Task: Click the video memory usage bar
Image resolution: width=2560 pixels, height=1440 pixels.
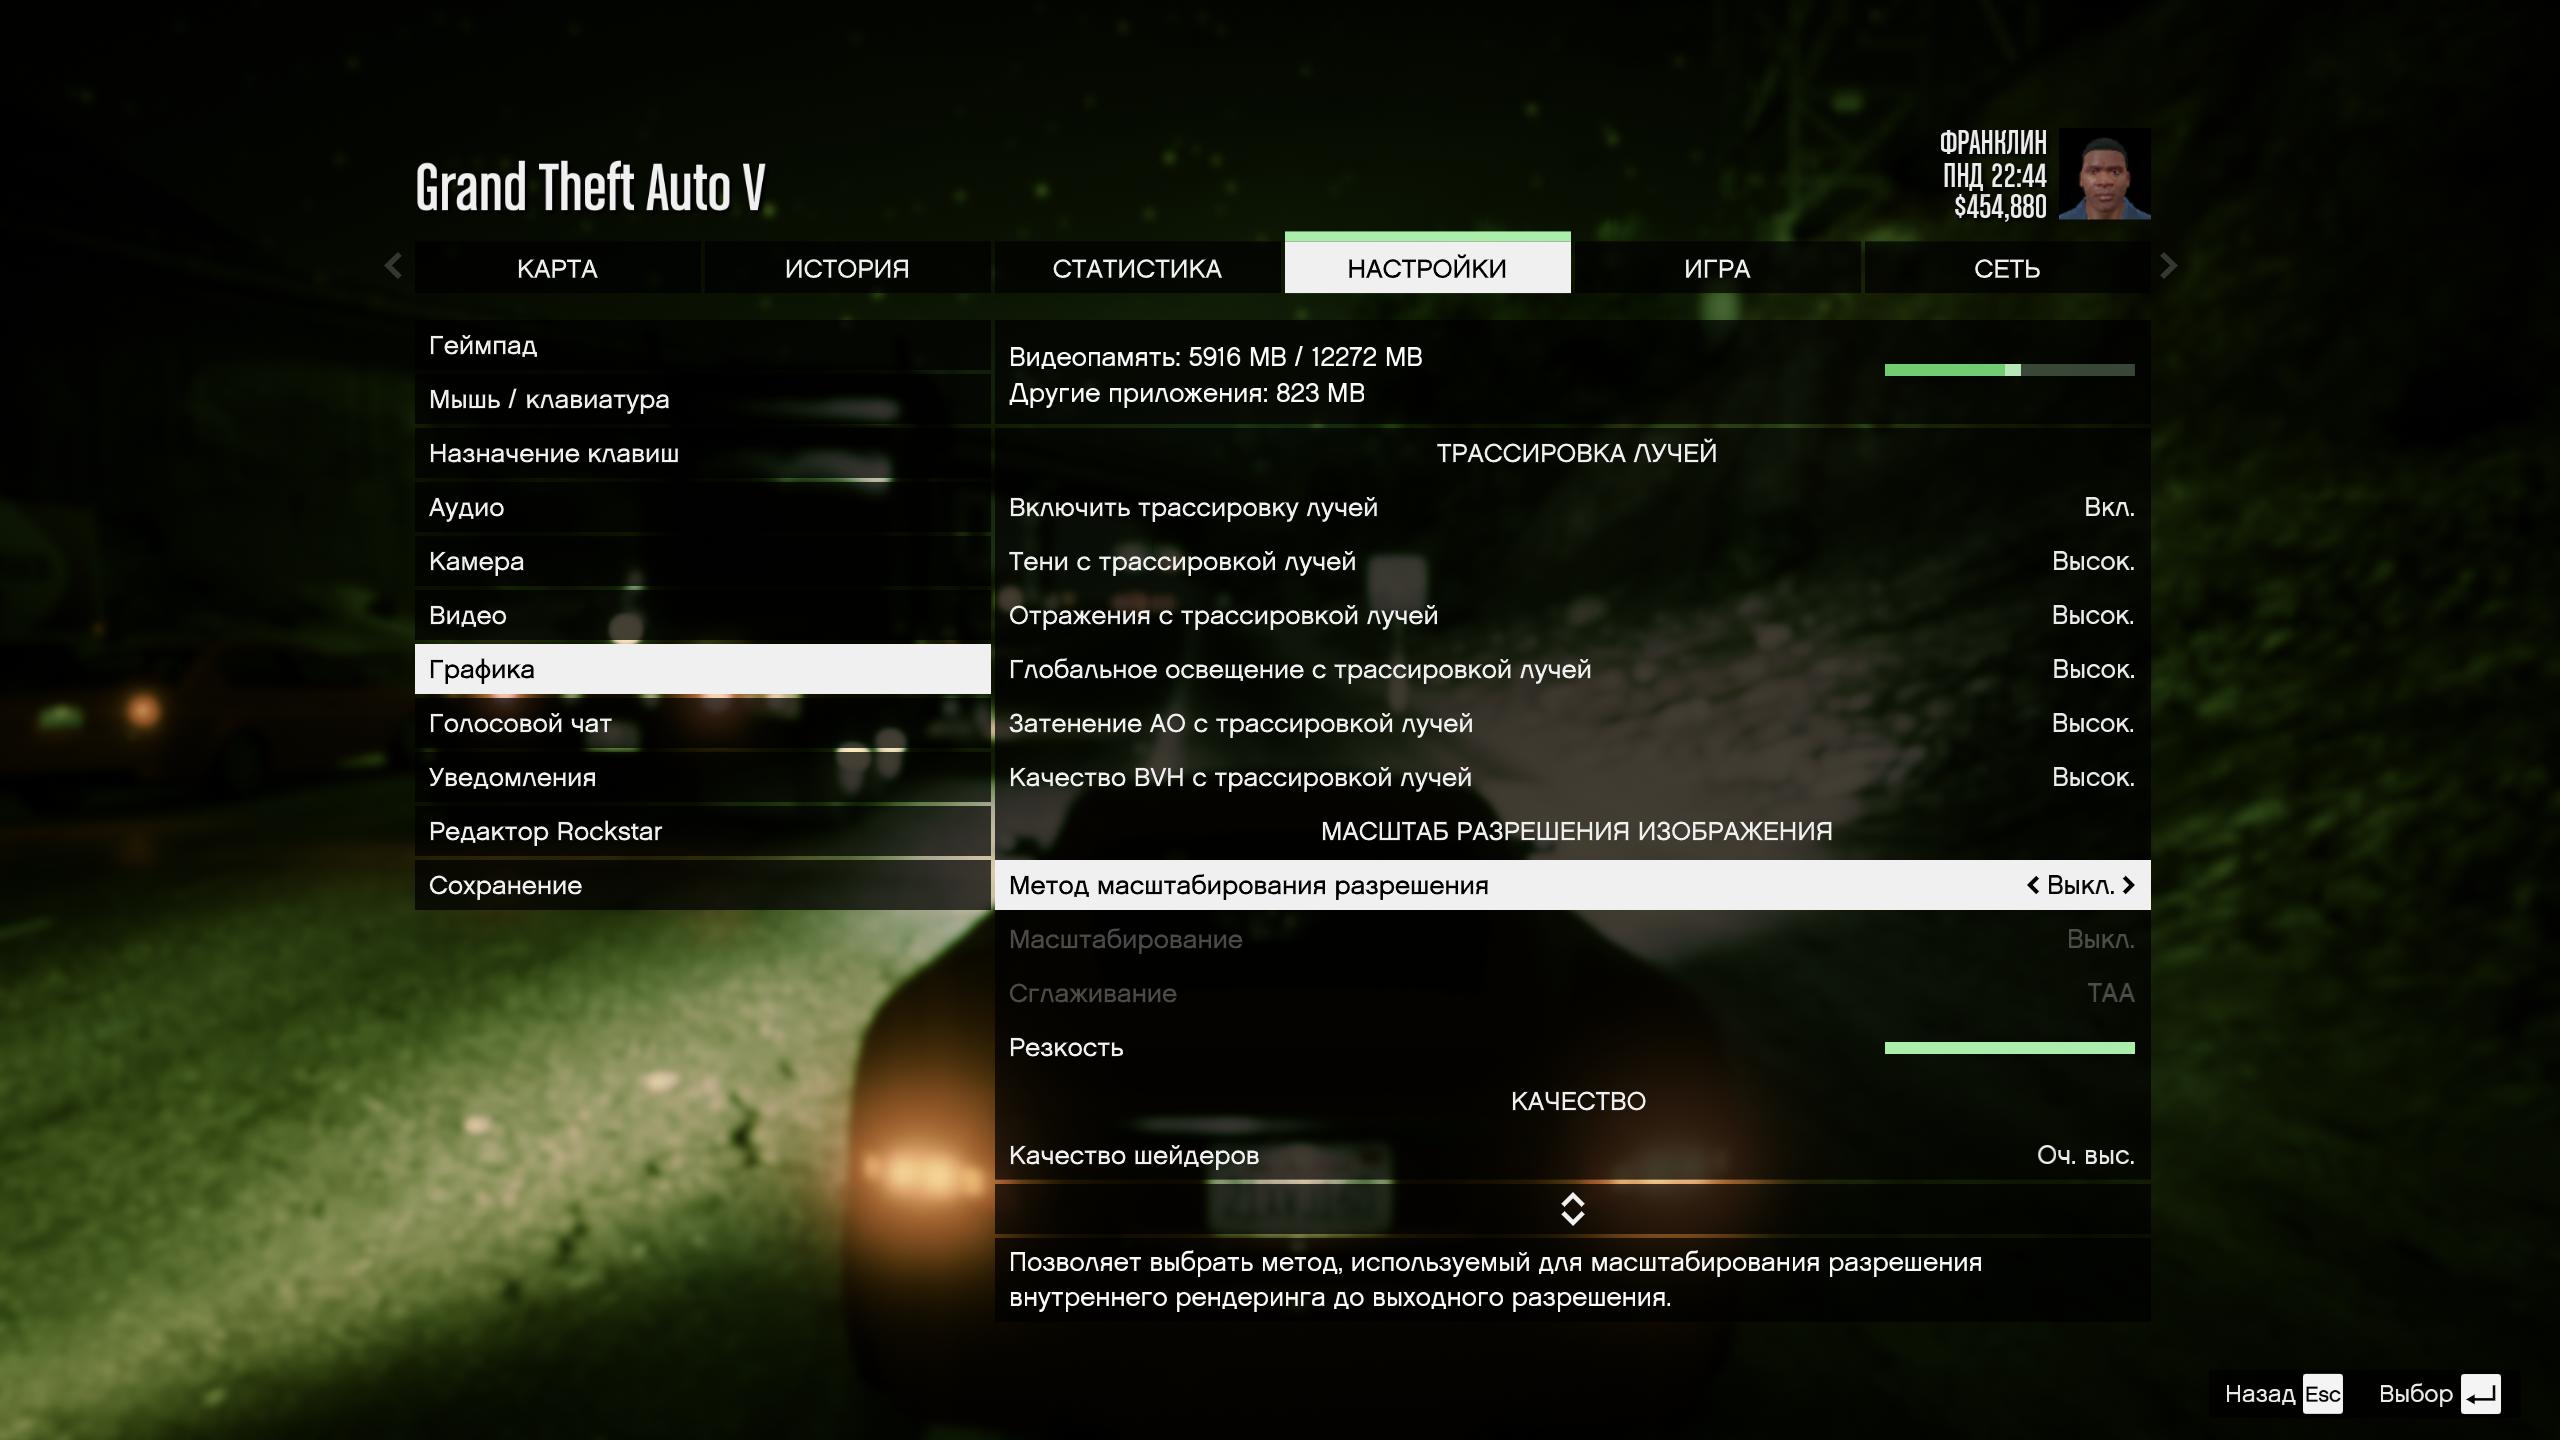Action: [x=2010, y=370]
